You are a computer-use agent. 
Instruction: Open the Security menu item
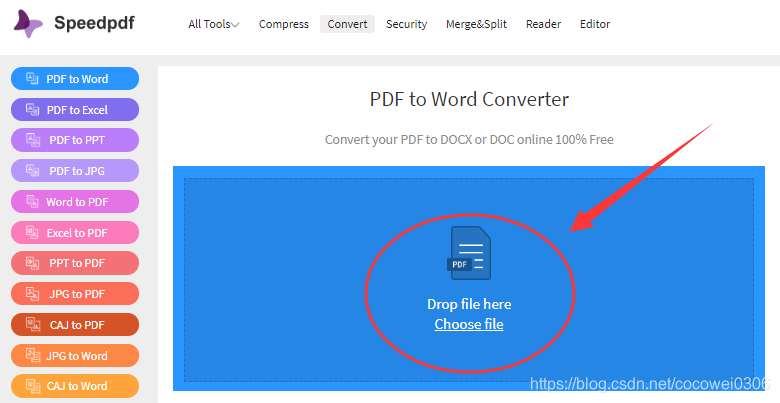tap(406, 24)
